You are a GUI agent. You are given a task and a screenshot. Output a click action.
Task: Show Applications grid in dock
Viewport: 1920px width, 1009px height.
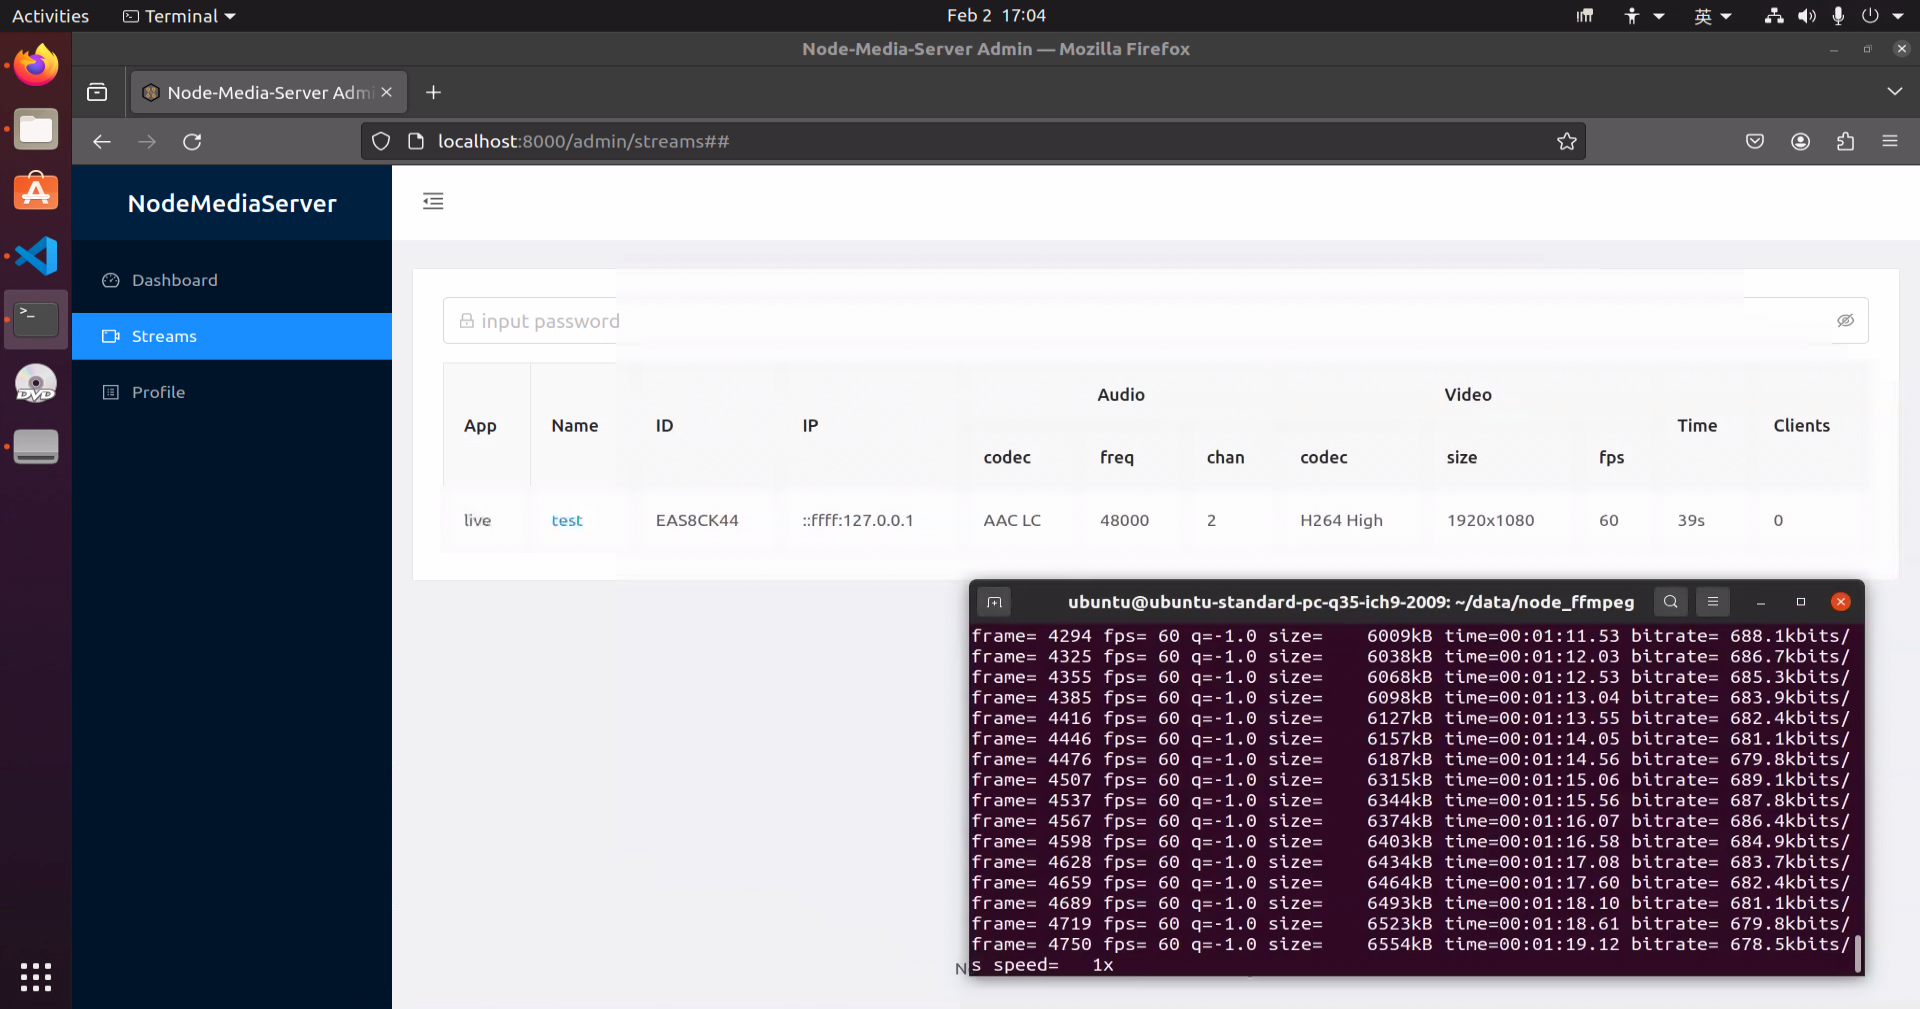click(36, 977)
